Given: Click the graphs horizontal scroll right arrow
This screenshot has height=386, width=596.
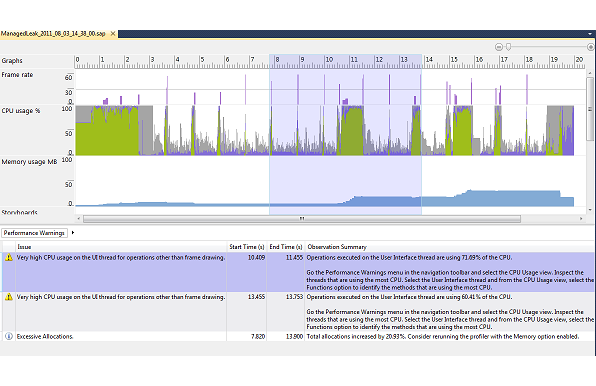Looking at the screenshot, I should [x=581, y=218].
